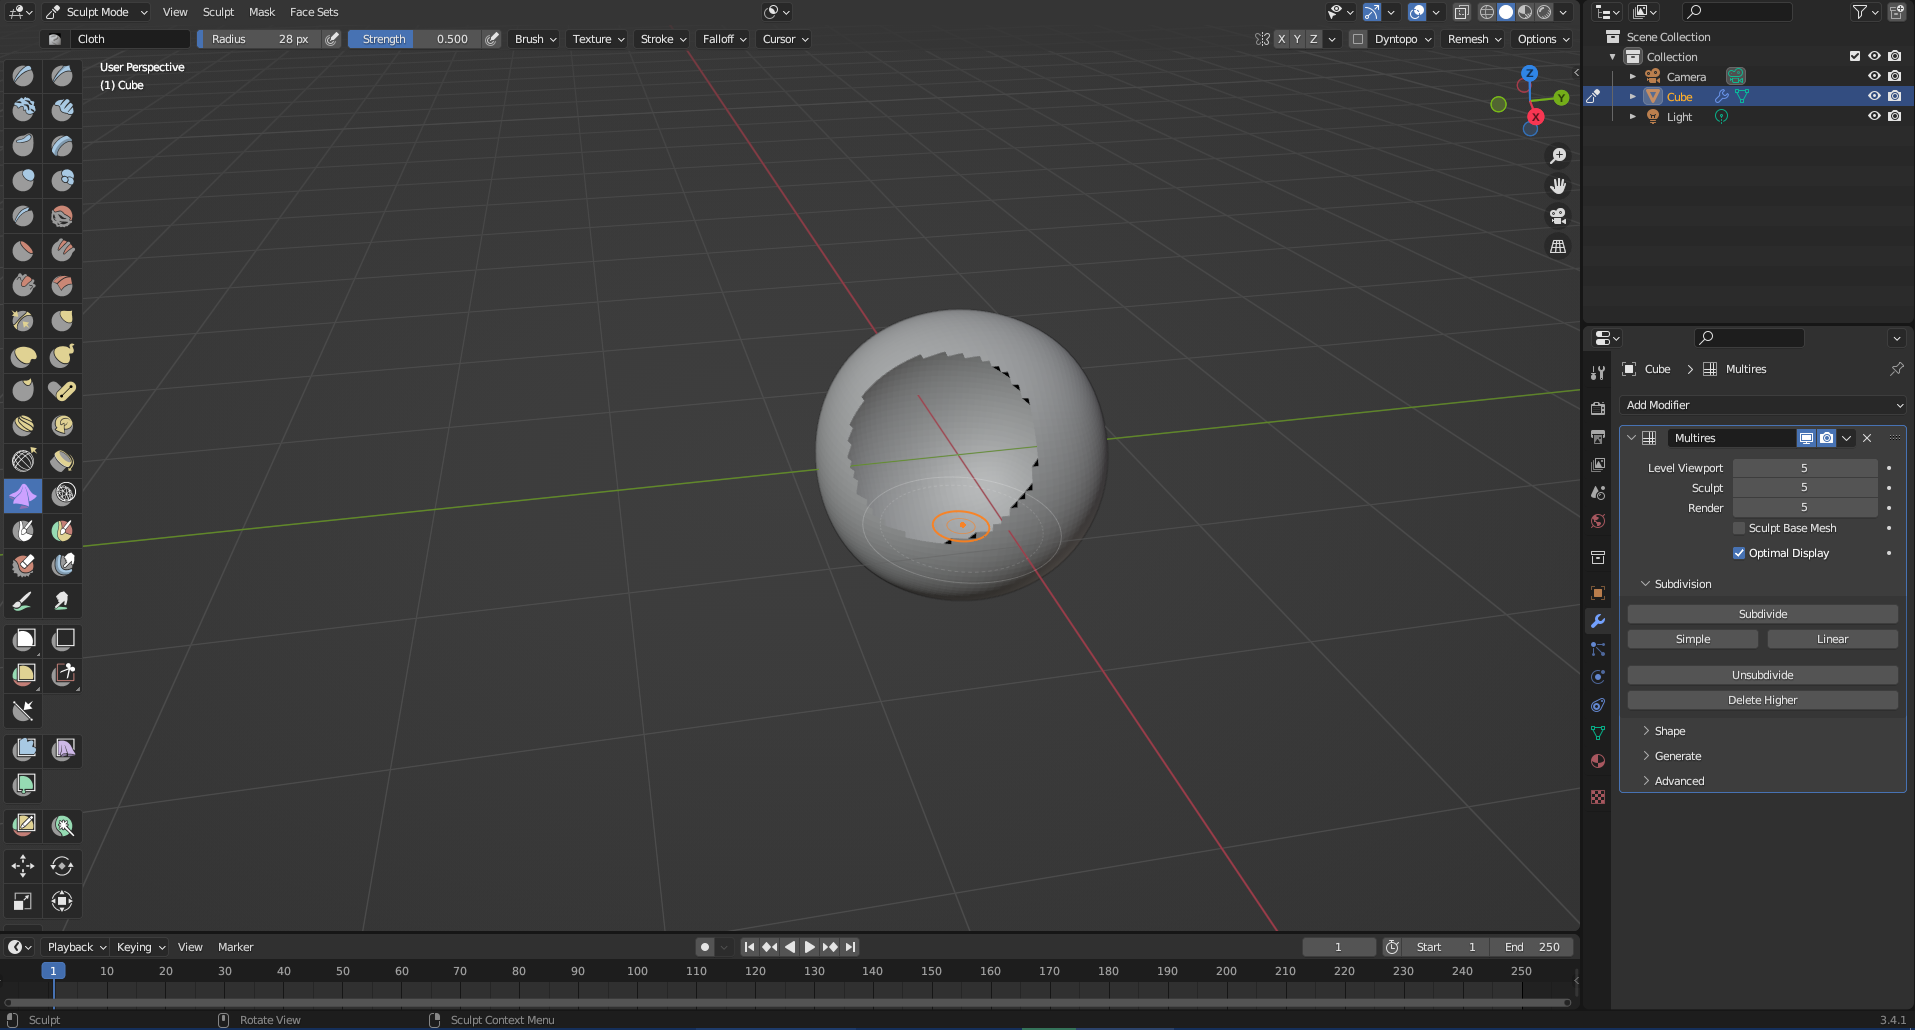Open the Brush settings dropdown
Viewport: 1915px width, 1030px height.
click(536, 39)
